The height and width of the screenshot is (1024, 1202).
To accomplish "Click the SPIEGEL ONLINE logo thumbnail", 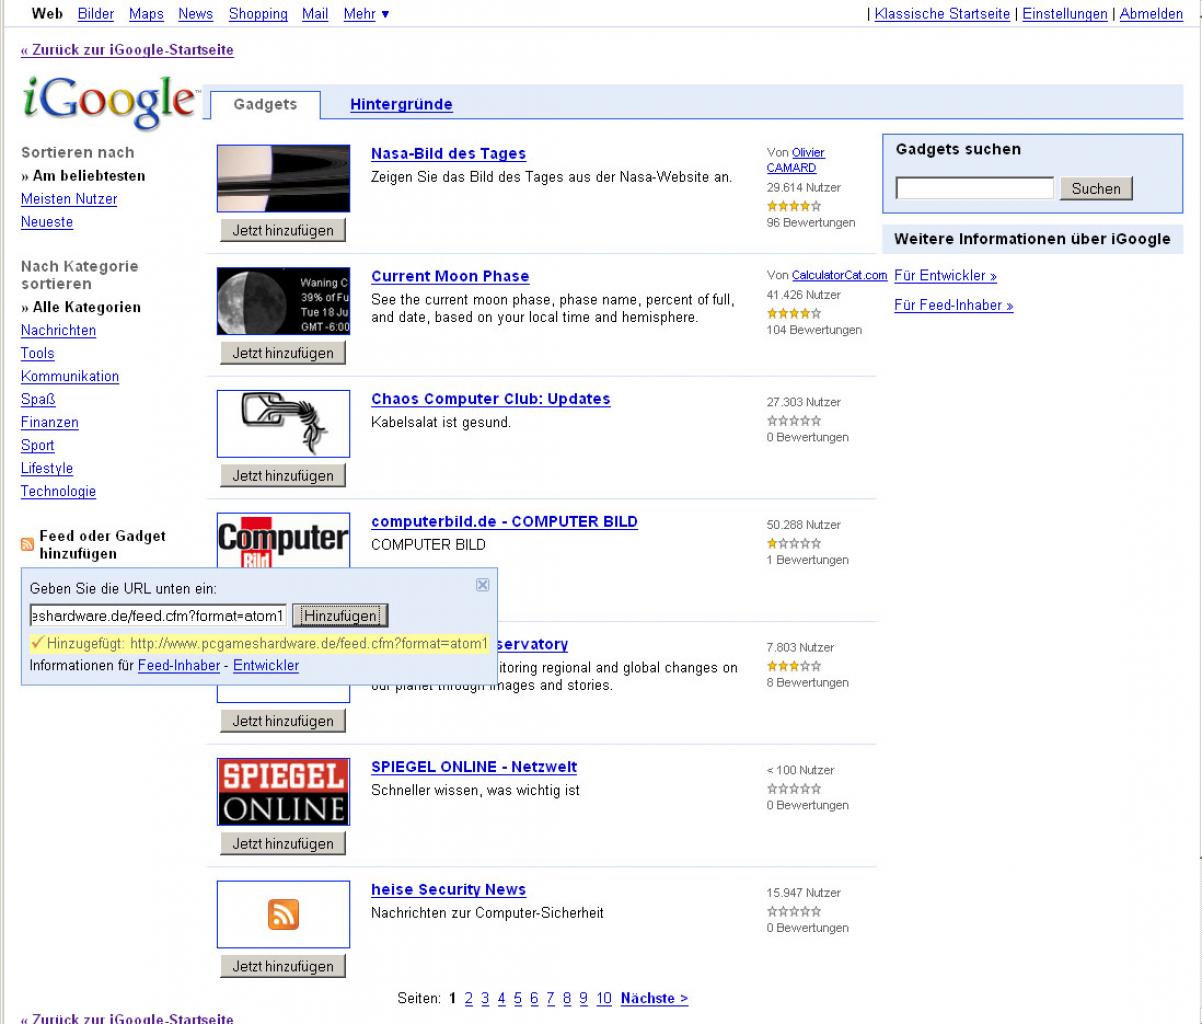I will pos(284,792).
